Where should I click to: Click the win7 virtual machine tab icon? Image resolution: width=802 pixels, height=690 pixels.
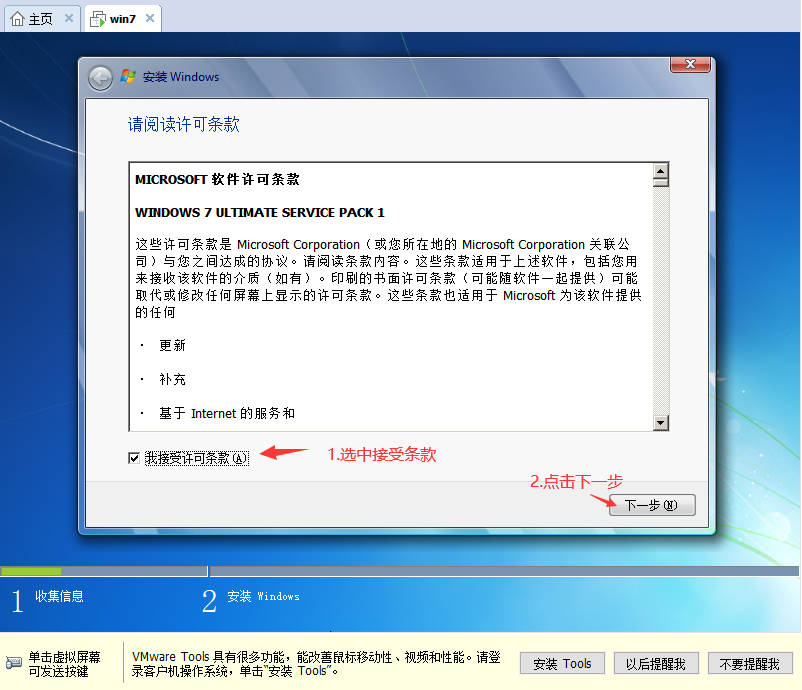(x=98, y=19)
